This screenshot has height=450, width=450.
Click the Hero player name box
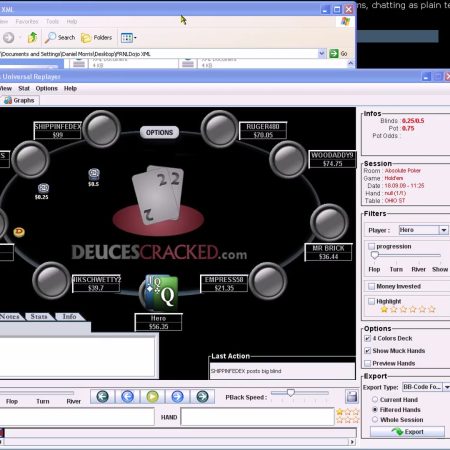pos(158,322)
